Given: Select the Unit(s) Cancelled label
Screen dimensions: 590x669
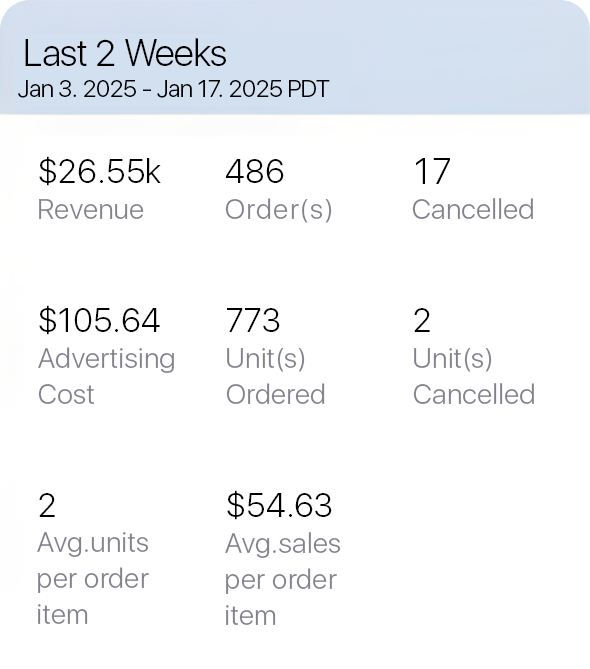Looking at the screenshot, I should (474, 376).
